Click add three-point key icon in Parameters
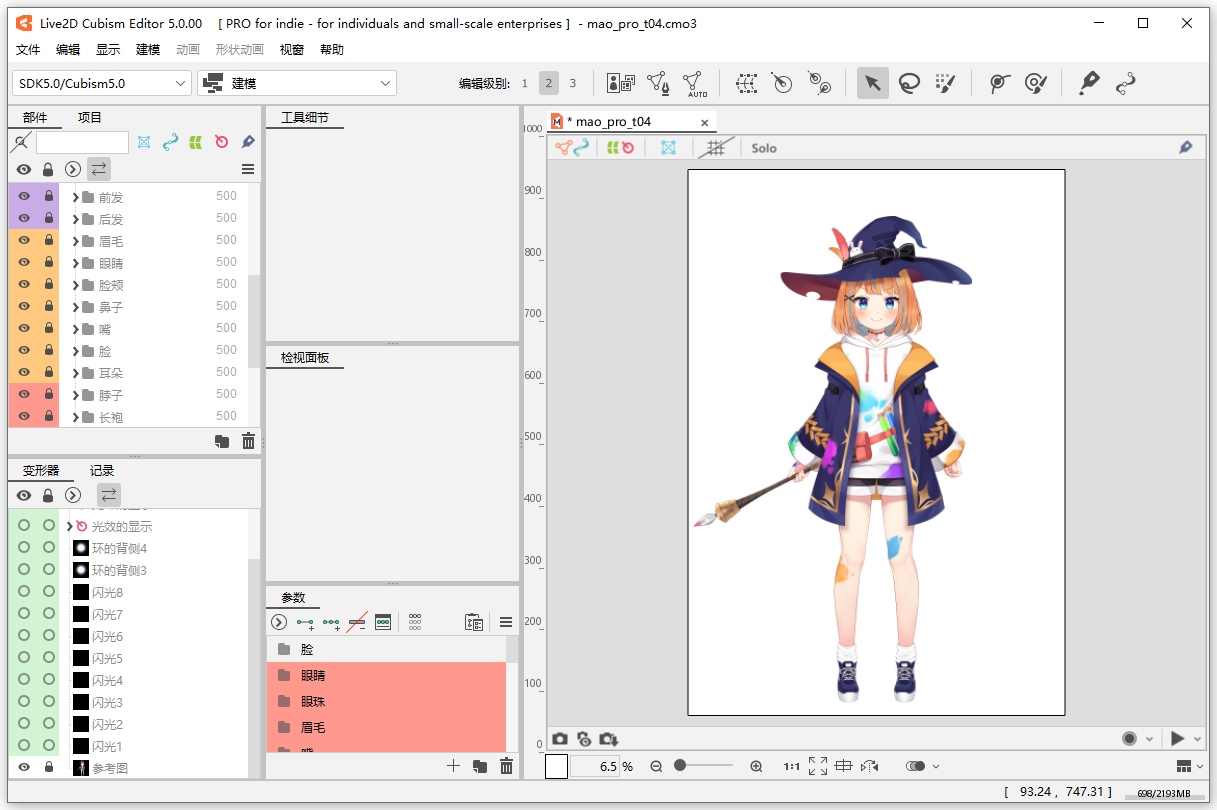The image size is (1217, 810). pos(331,622)
